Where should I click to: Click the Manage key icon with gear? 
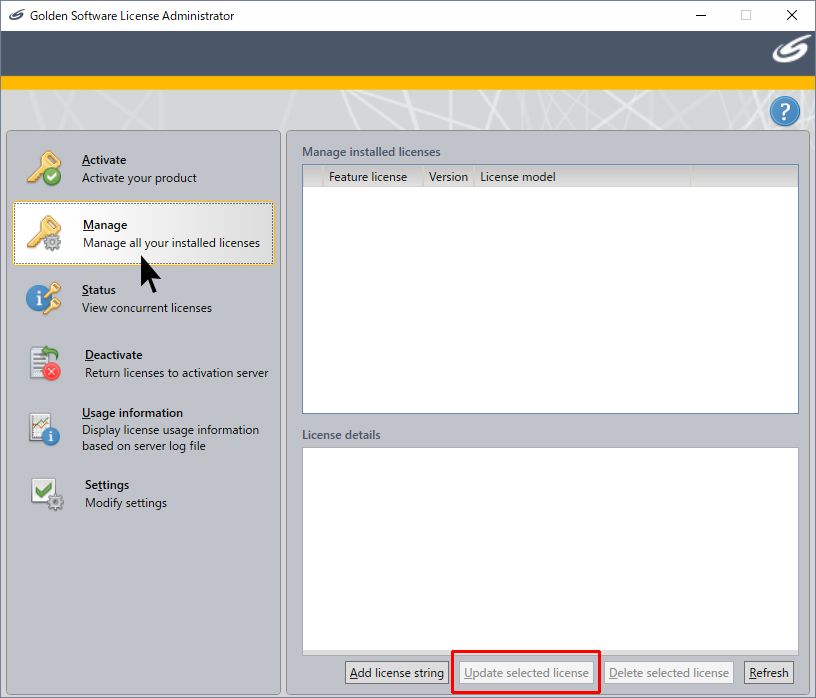tap(43, 233)
